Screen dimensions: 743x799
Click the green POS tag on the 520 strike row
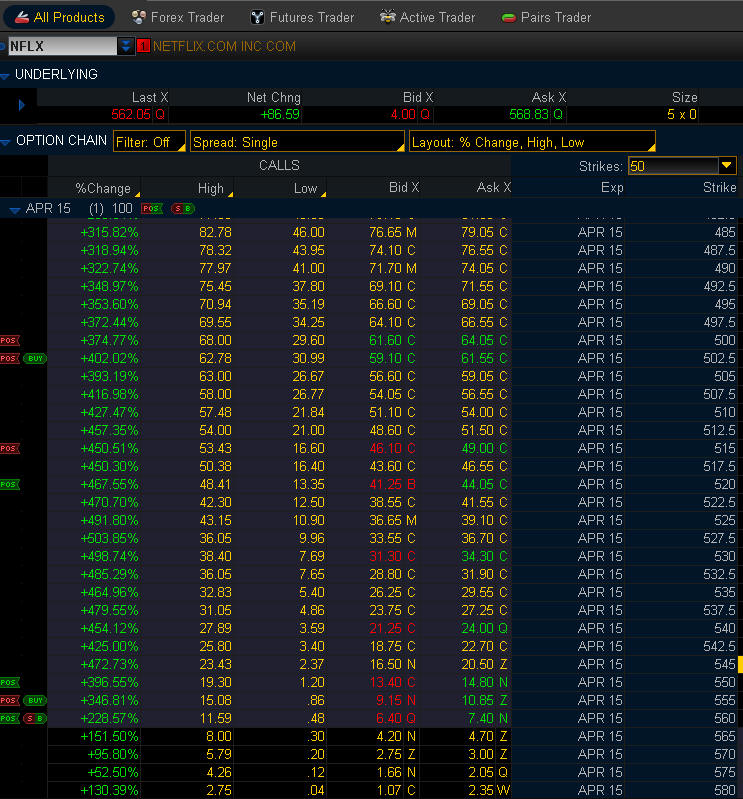click(x=9, y=484)
